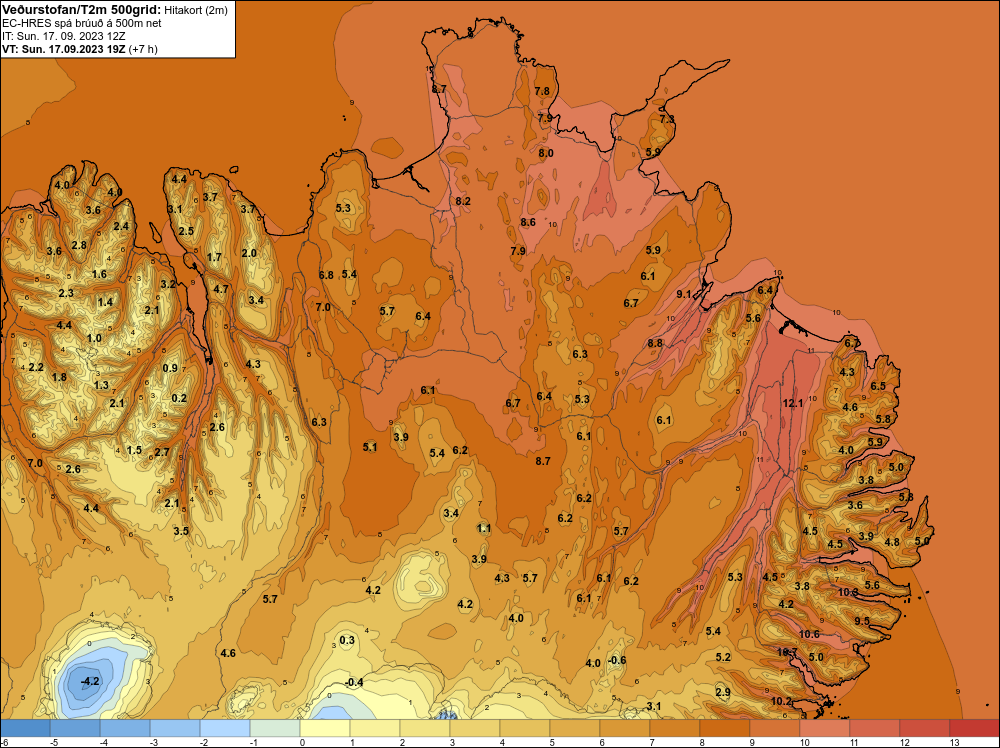
Task: Click the legend tick label 0
Action: (x=302, y=742)
